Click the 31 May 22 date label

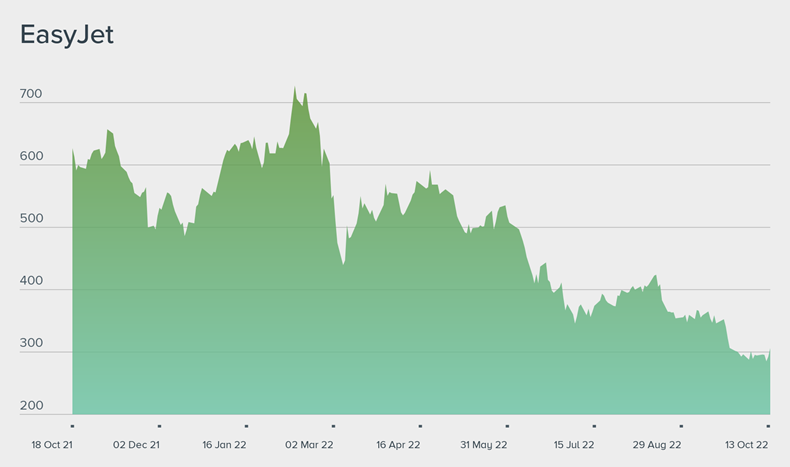tap(484, 444)
